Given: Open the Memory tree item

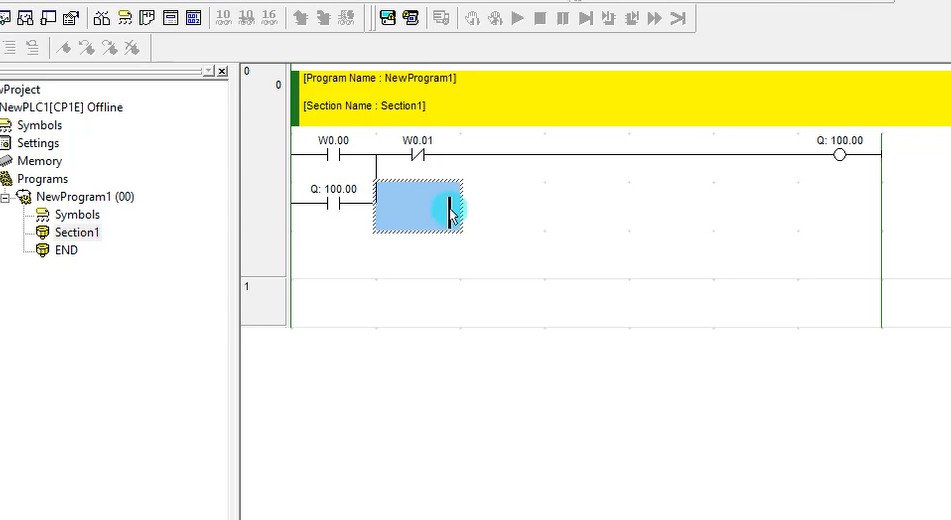Looking at the screenshot, I should 39,161.
